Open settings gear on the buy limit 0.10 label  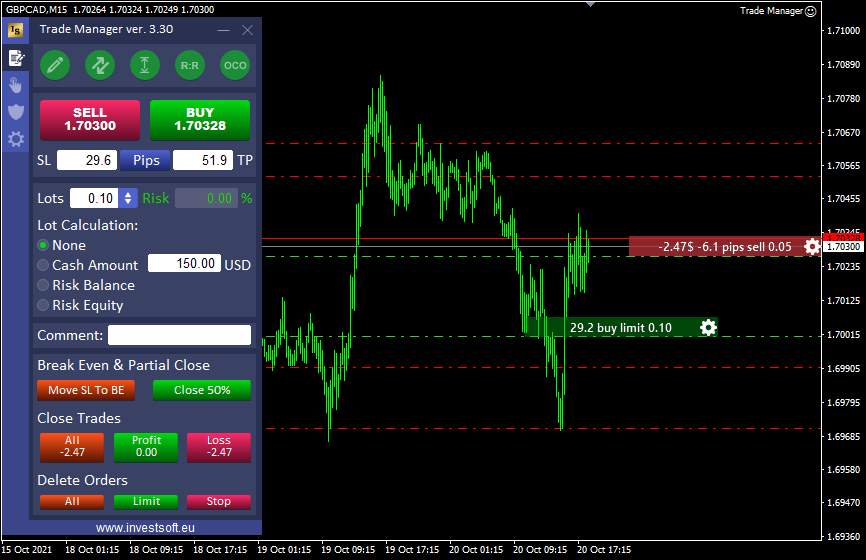[708, 327]
